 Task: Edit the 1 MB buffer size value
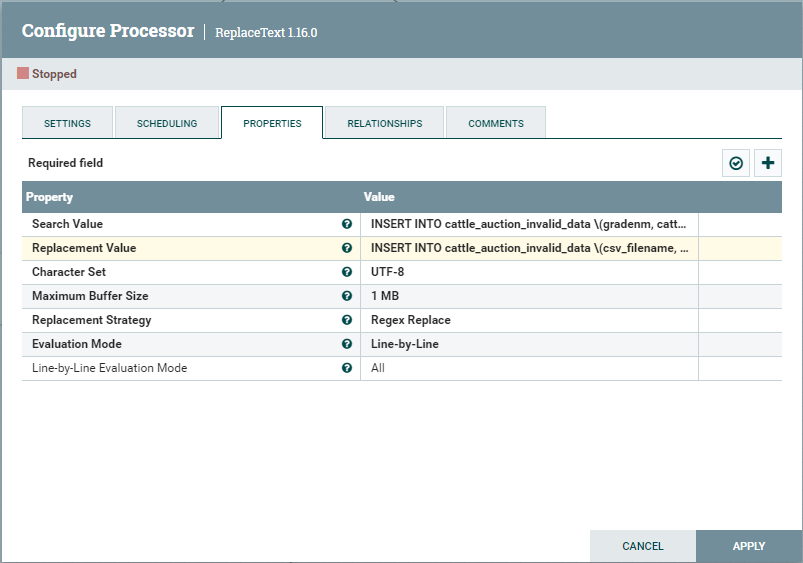click(x=385, y=296)
